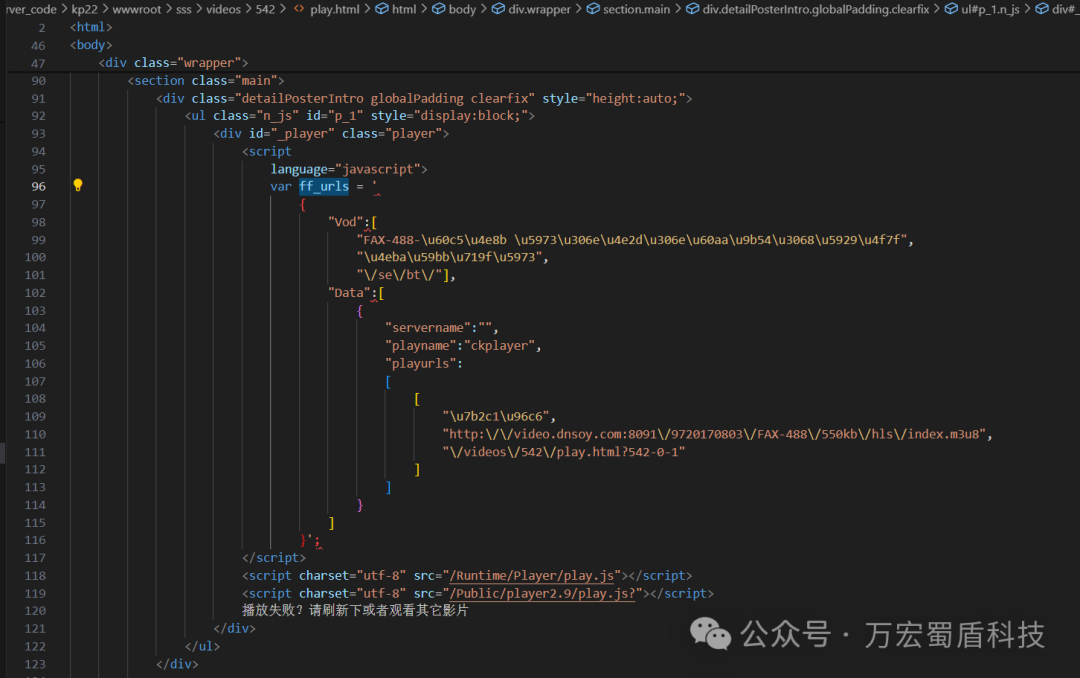Open the 542 folder breadcrumb

pyautogui.click(x=265, y=9)
